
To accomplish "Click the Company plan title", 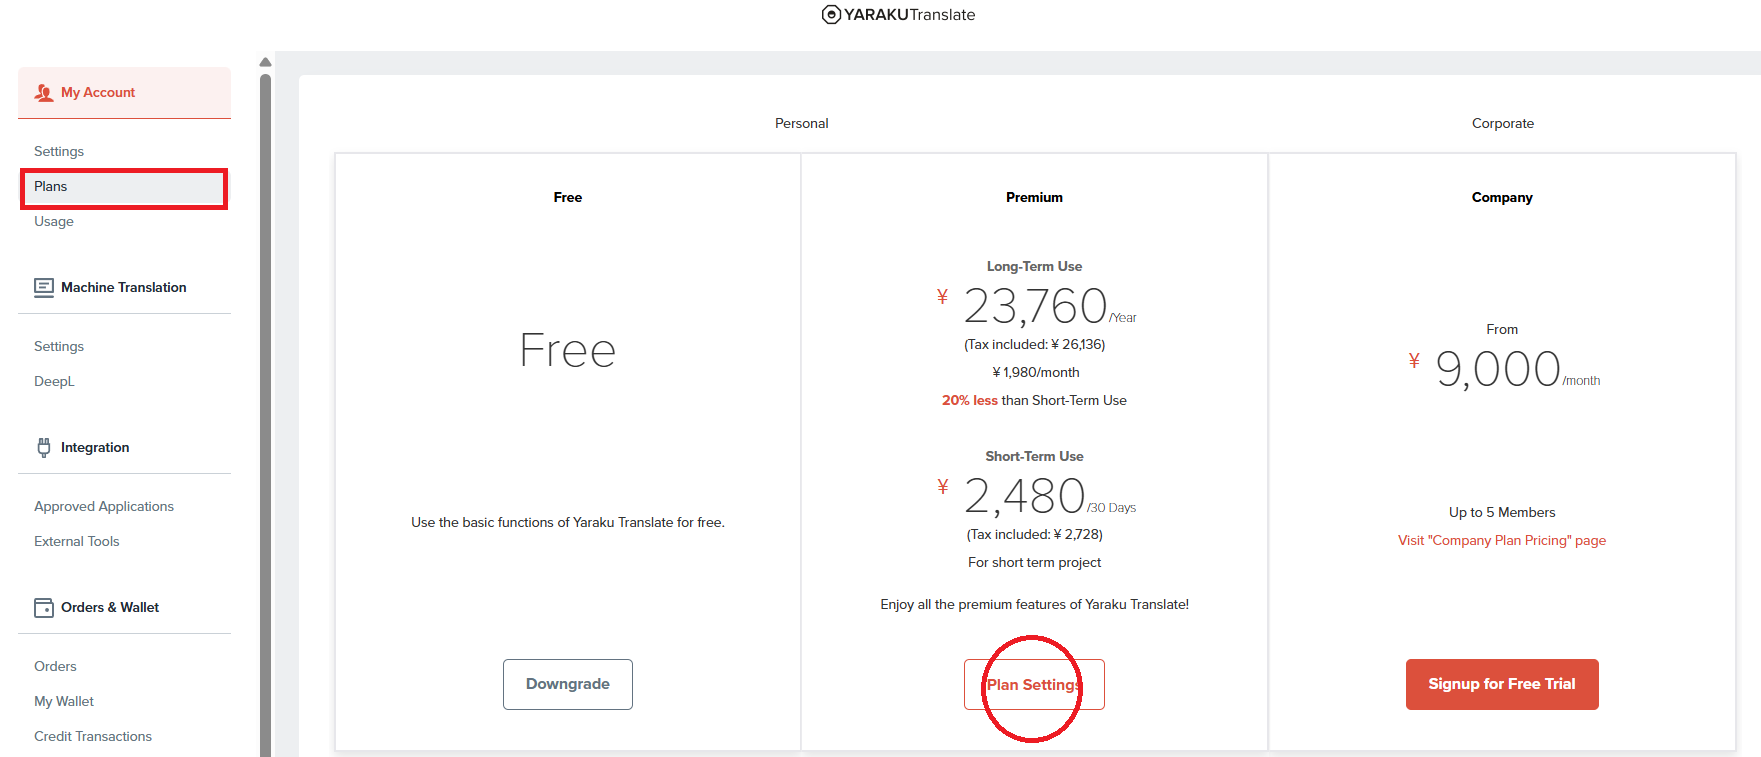I will click(1502, 197).
